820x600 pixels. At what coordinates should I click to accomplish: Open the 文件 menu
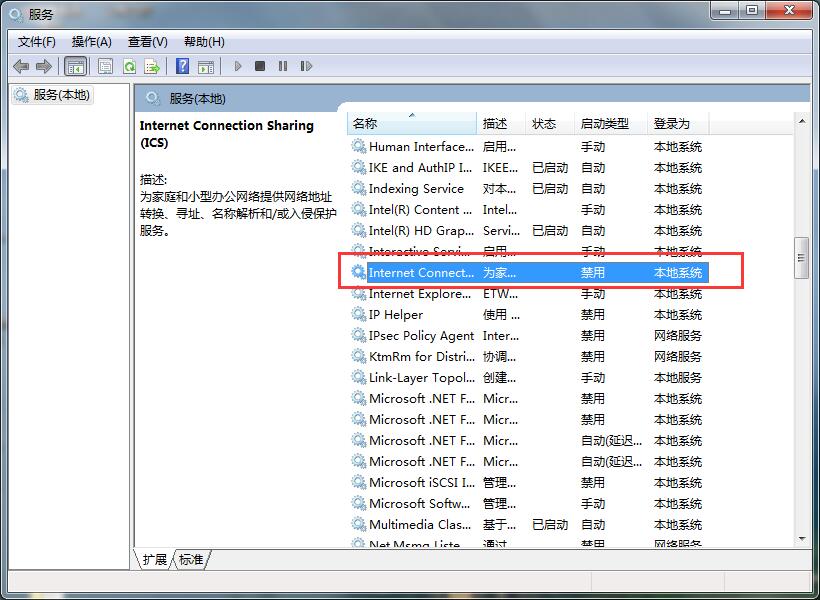[x=35, y=41]
